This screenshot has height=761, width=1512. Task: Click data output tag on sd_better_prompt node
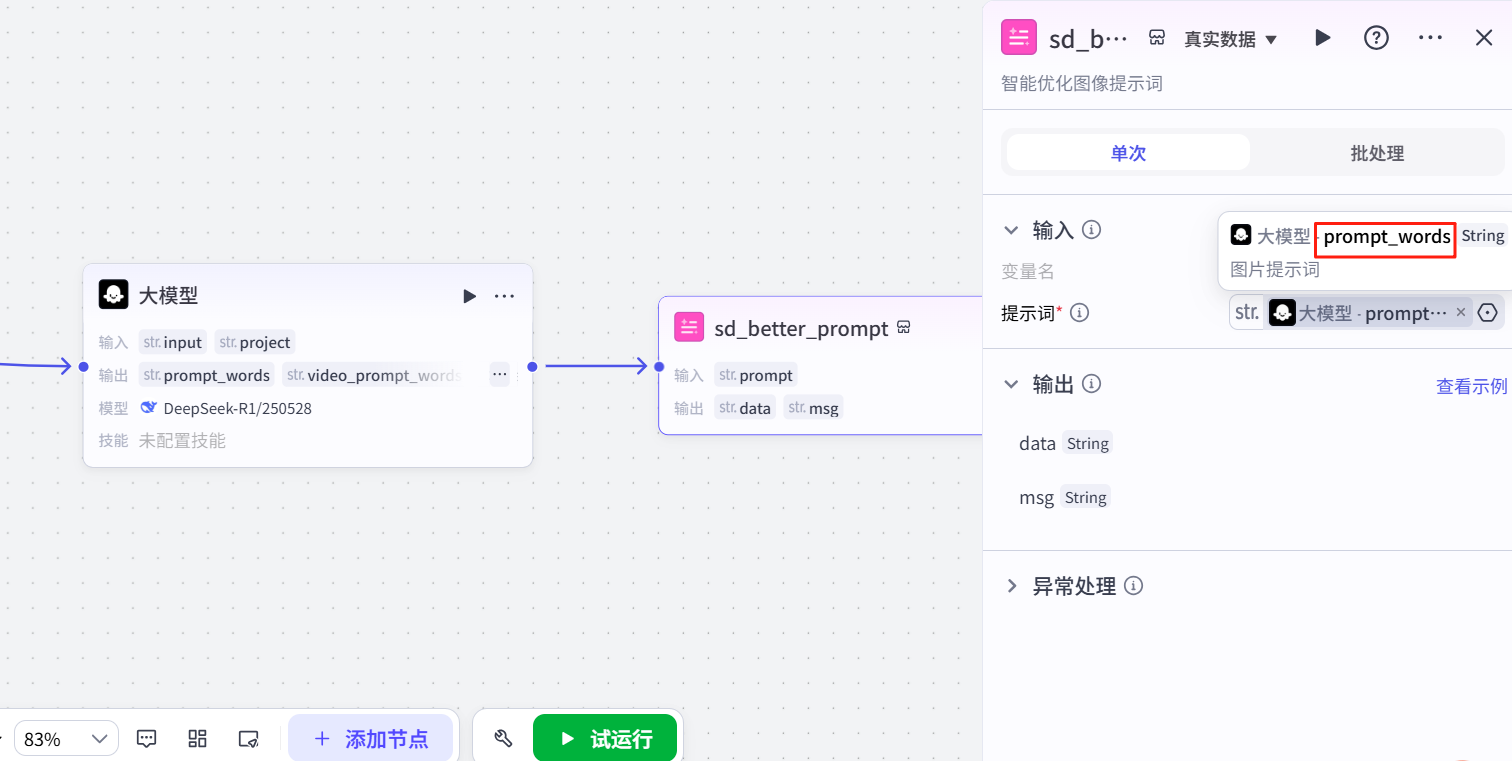[745, 408]
